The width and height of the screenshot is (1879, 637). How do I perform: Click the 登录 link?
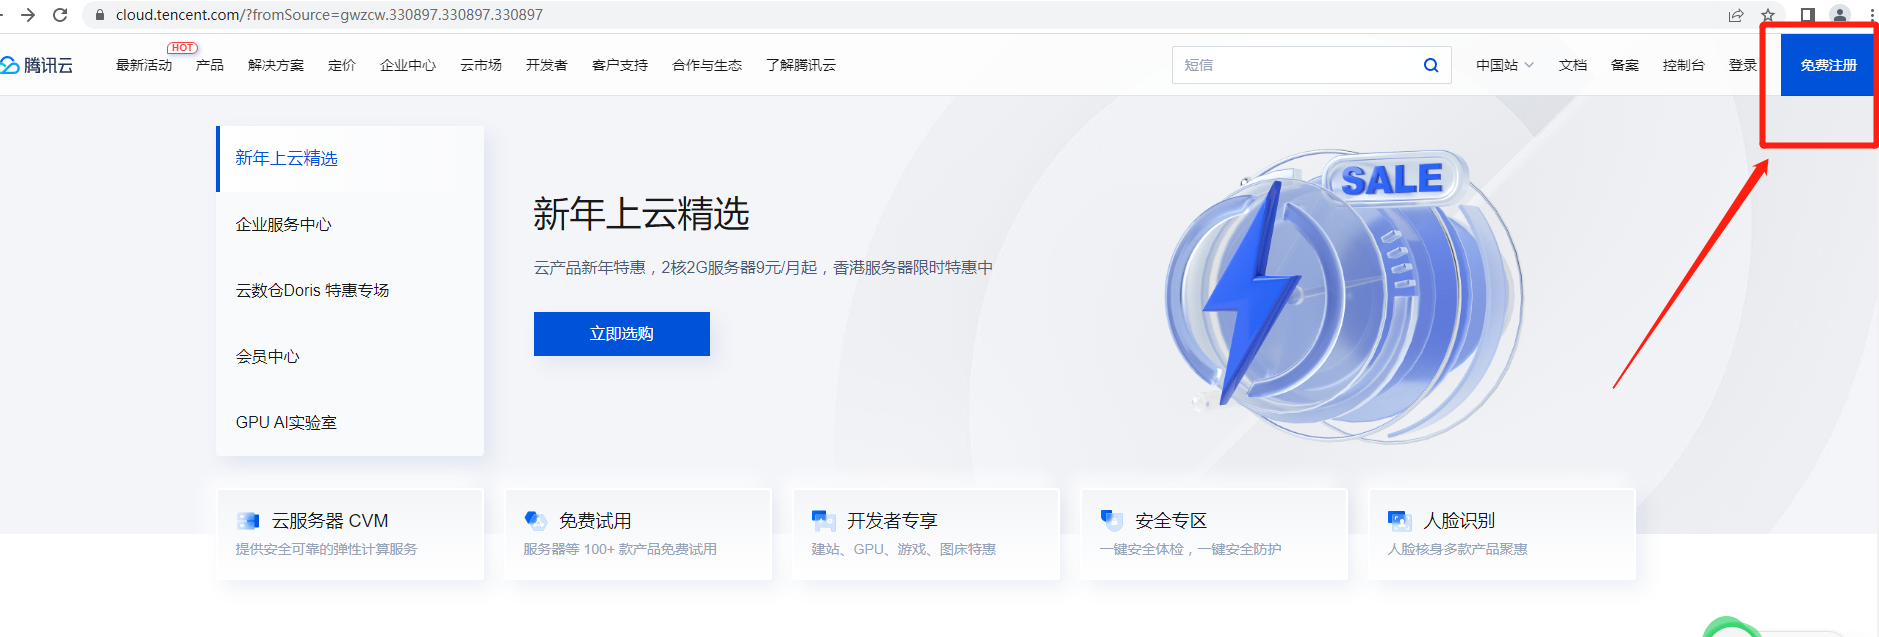[1743, 65]
